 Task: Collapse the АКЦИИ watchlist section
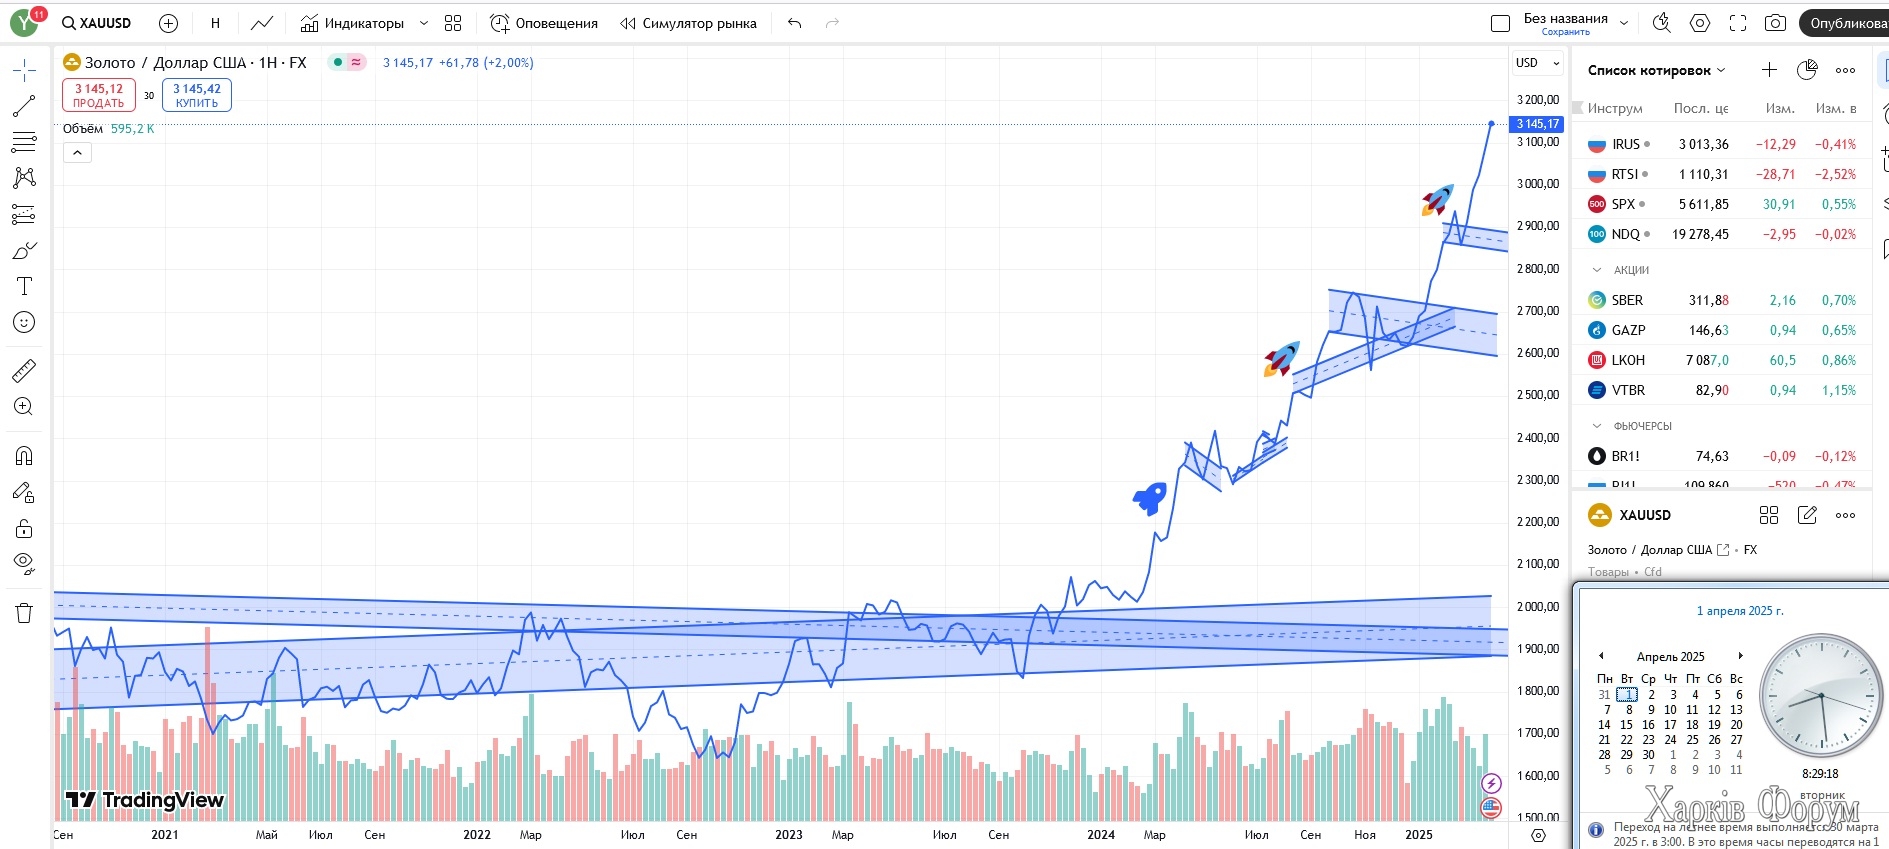pyautogui.click(x=1597, y=270)
